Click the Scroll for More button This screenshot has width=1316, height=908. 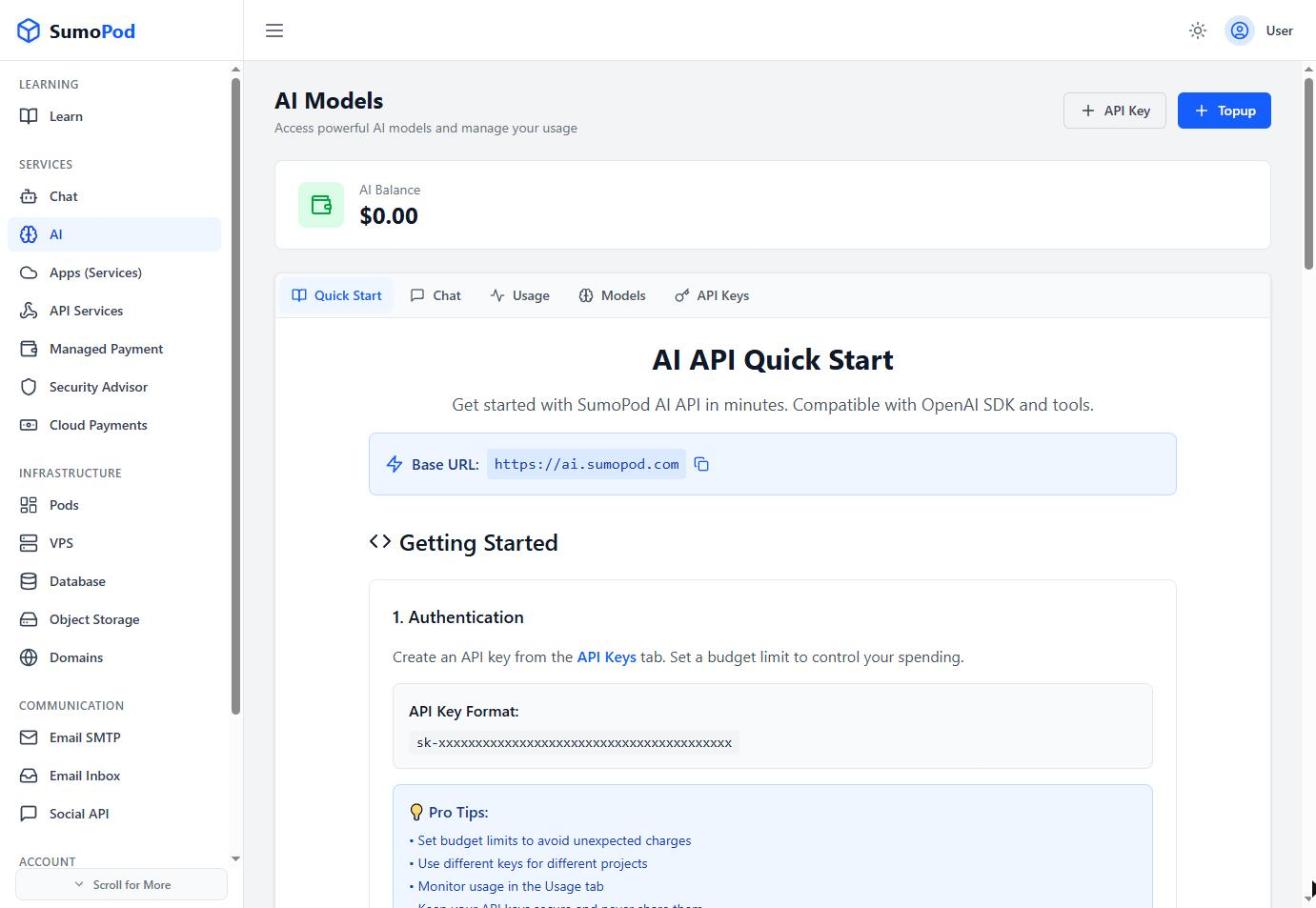121,884
